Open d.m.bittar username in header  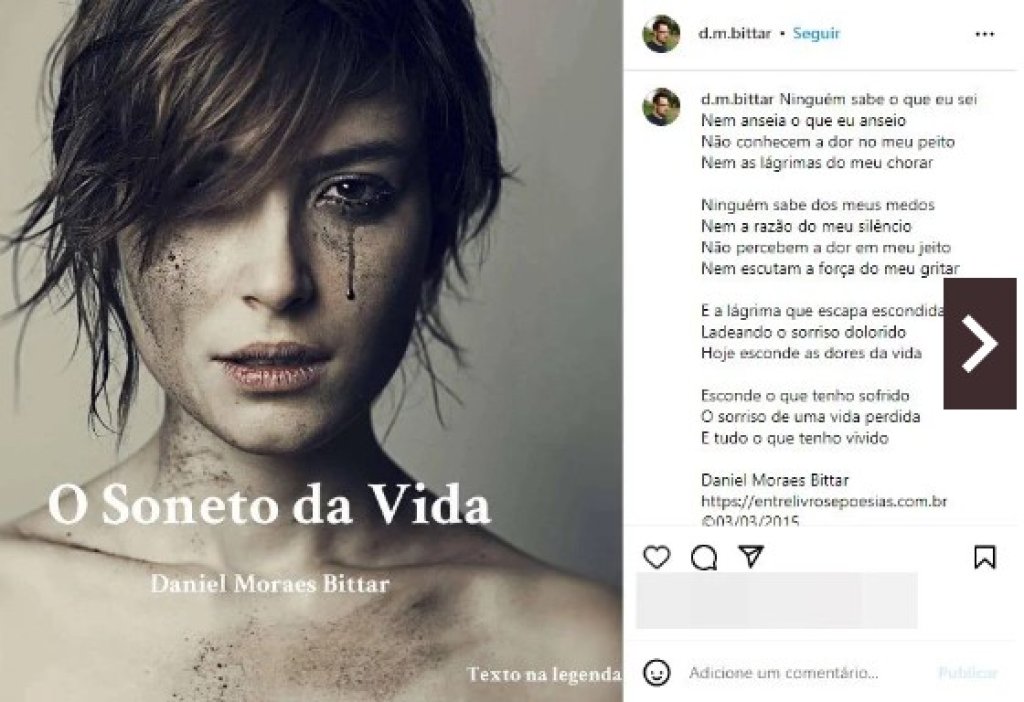coord(735,33)
